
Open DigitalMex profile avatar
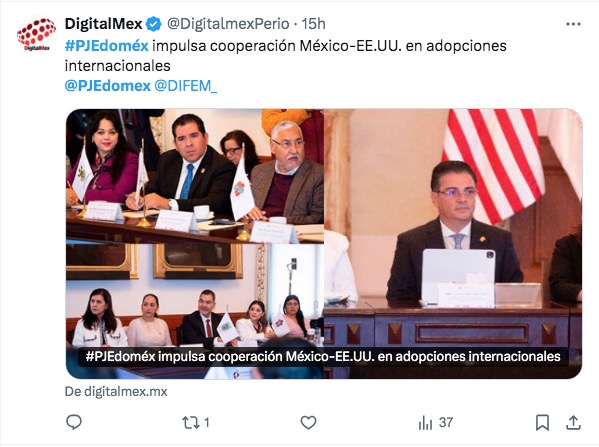(x=36, y=34)
